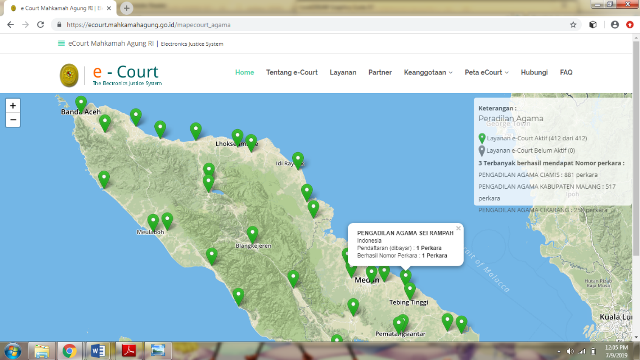Open a new browser tab
Screen dimensions: 640x360
tap(127, 8)
